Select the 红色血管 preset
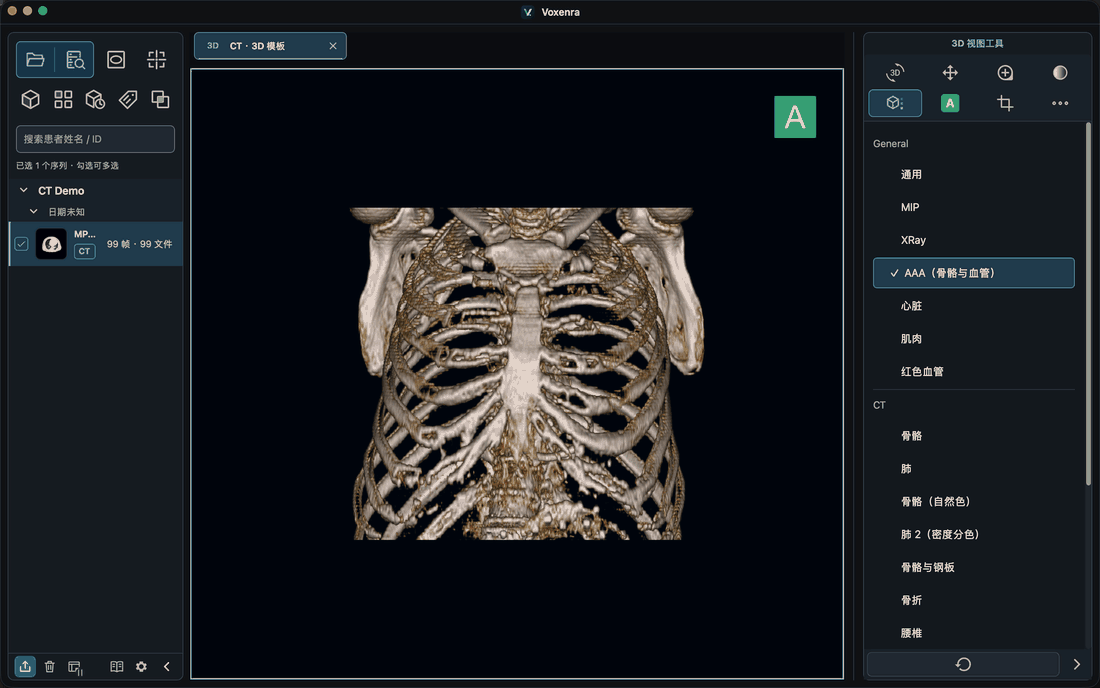 click(x=974, y=372)
